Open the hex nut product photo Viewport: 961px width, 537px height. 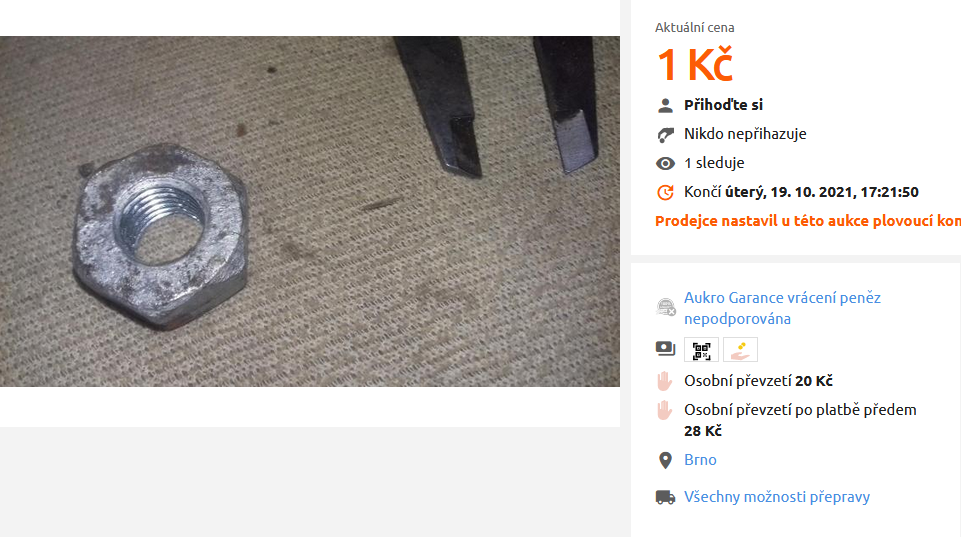[x=310, y=211]
